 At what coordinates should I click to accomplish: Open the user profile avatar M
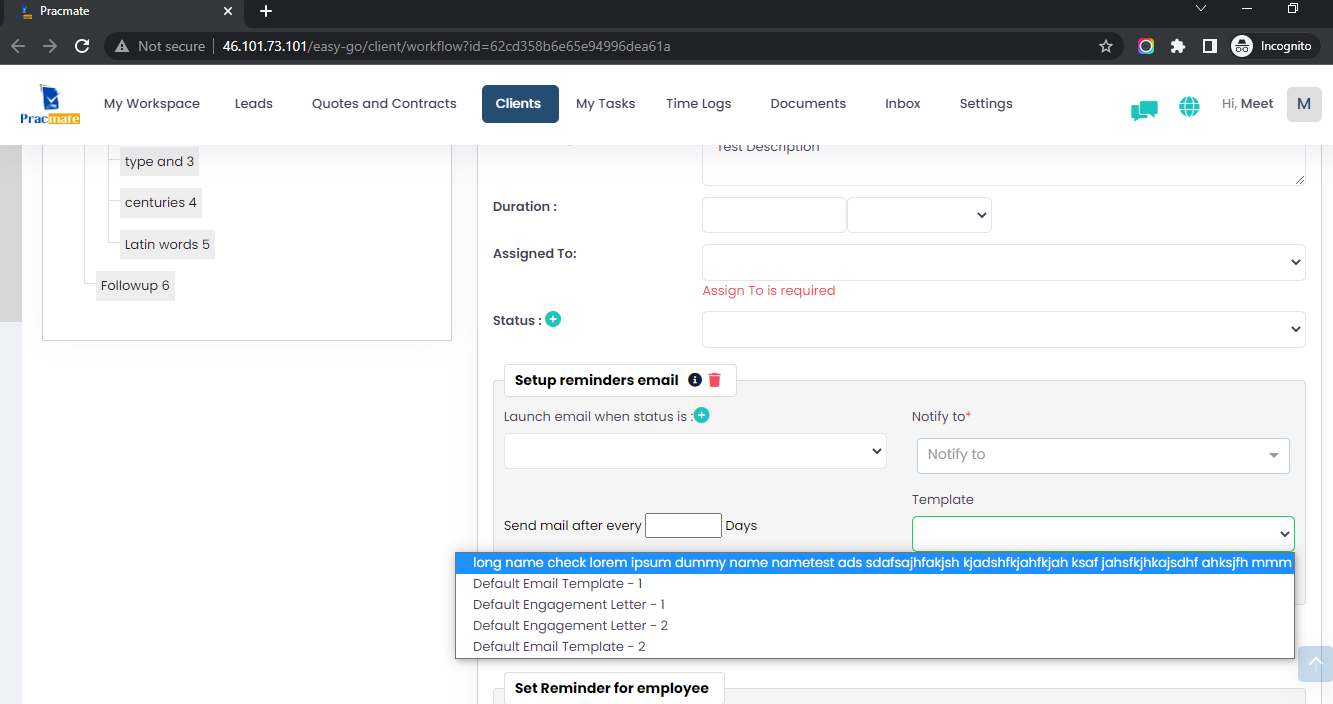[x=1303, y=104]
